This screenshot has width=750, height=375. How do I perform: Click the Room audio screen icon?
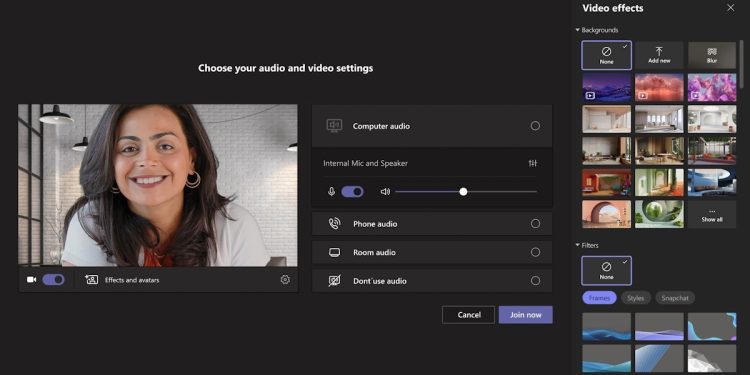click(334, 253)
